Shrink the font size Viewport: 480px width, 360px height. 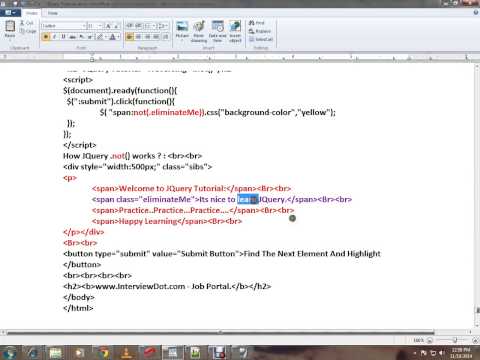tap(116, 26)
